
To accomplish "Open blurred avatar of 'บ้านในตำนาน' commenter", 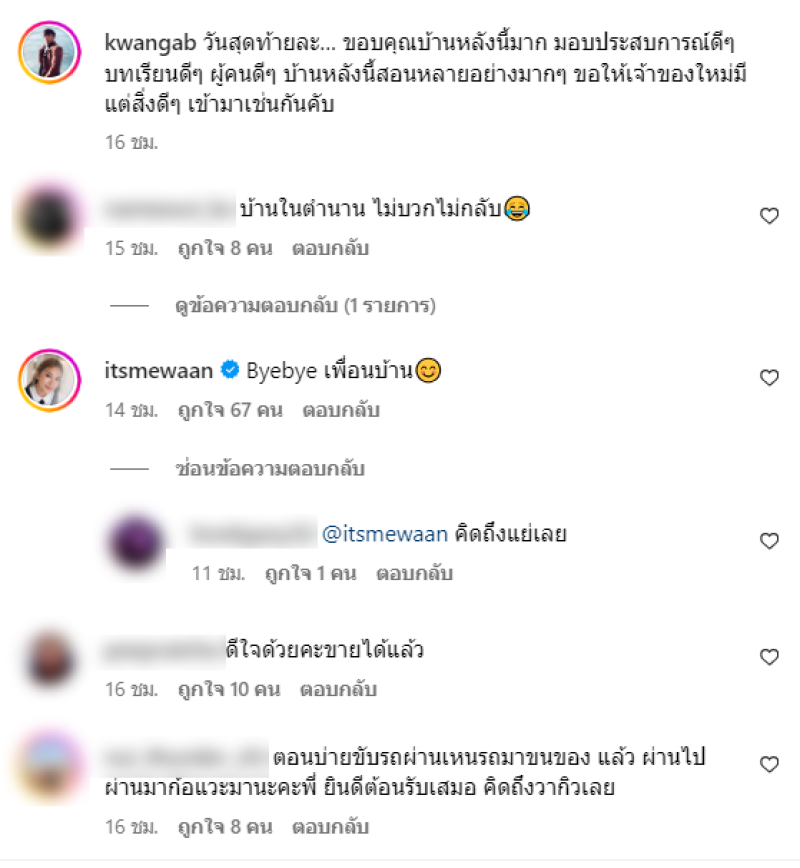I will tap(50, 218).
